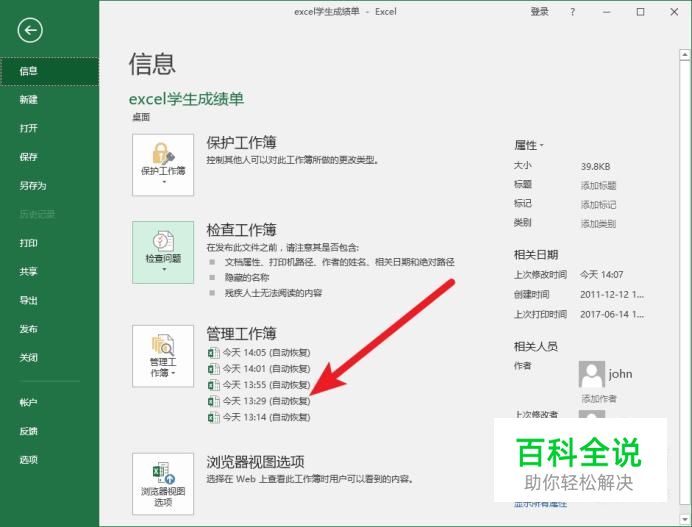Expand the 检查问题 dropdown button
Image resolution: width=692 pixels, height=527 pixels.
(163, 252)
